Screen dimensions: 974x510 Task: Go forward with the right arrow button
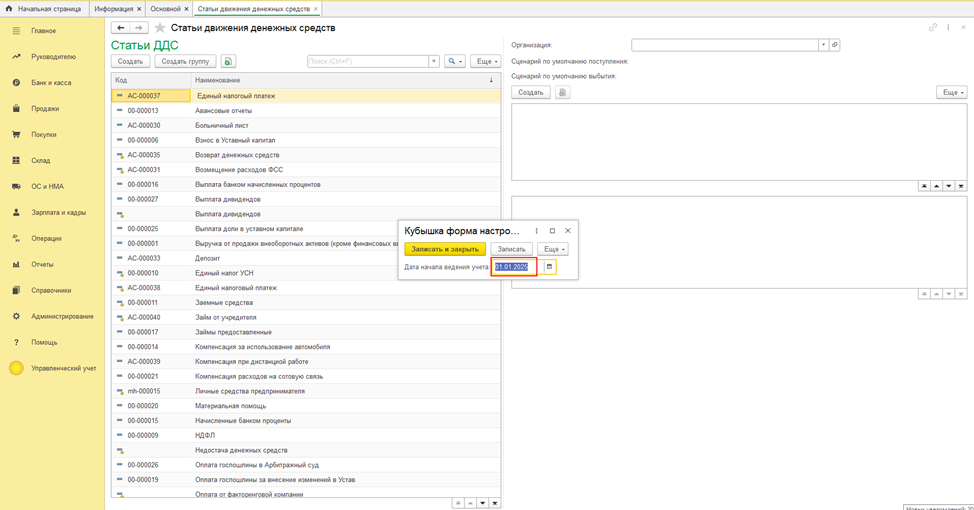(x=139, y=28)
